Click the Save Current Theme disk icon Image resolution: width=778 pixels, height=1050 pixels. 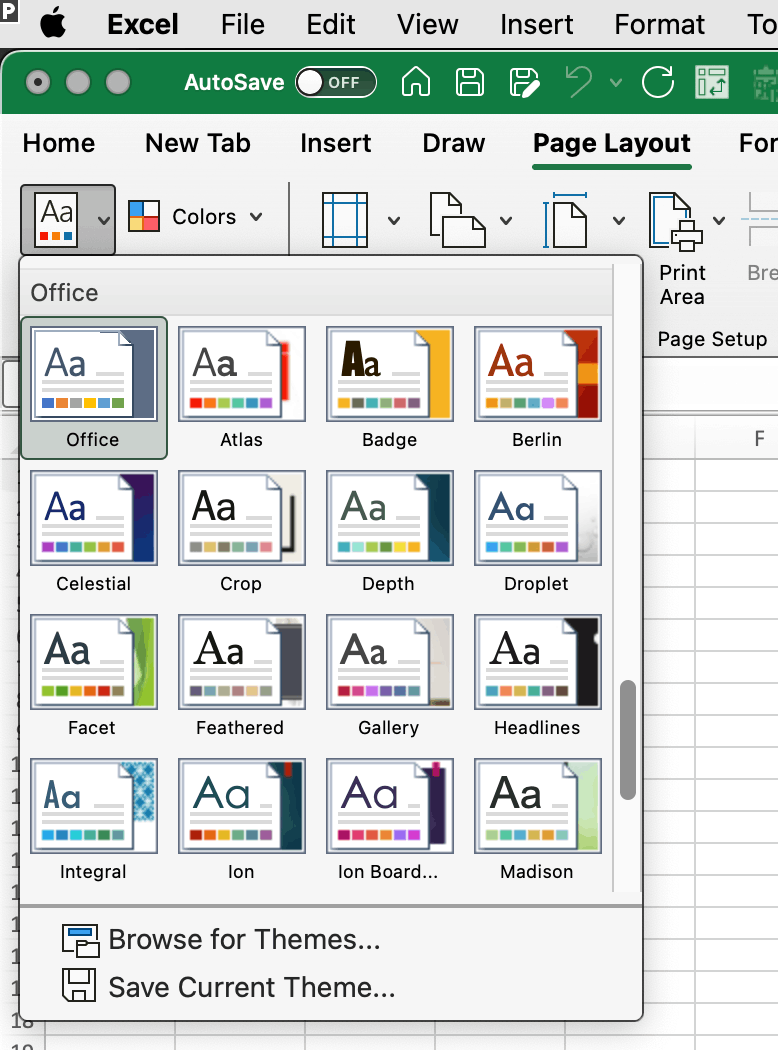pos(79,986)
